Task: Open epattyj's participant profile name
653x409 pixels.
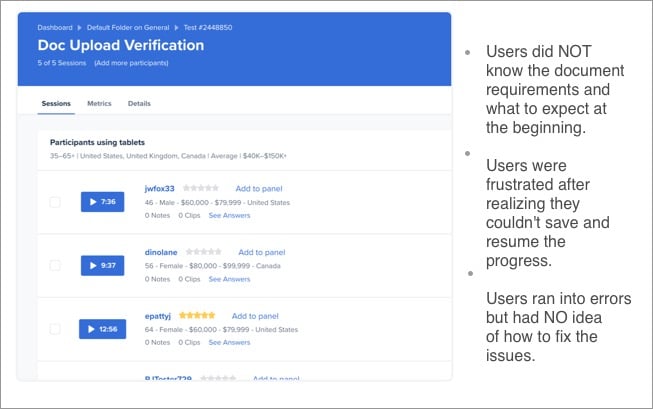Action: pos(158,316)
